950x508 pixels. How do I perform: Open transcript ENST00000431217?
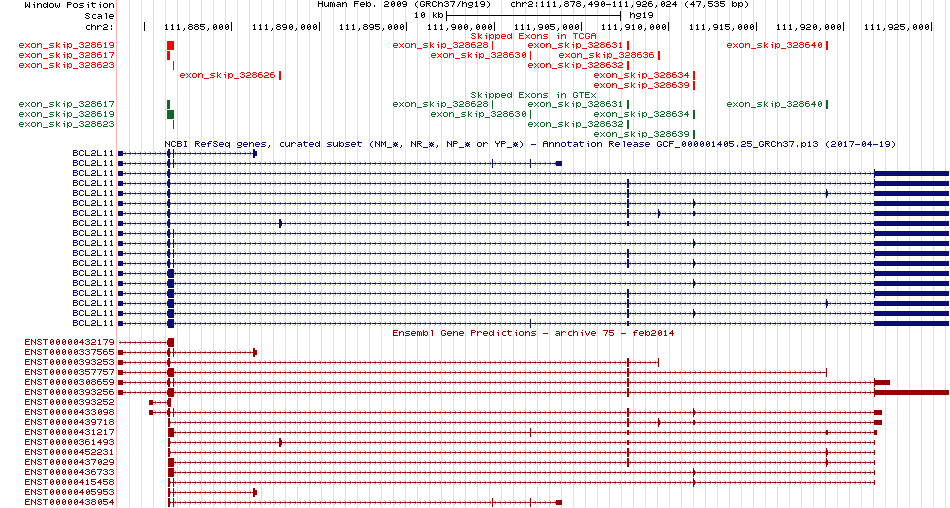coord(70,432)
